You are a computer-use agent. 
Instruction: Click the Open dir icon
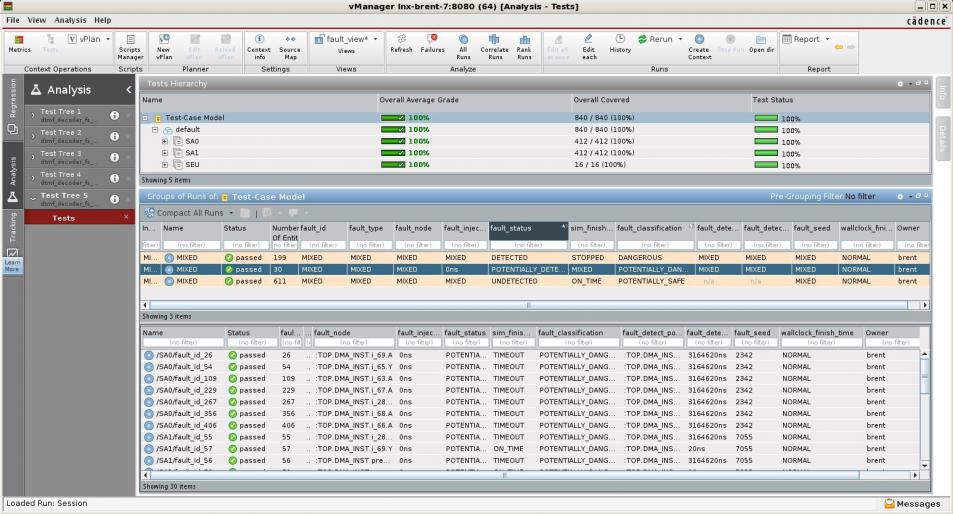(761, 44)
